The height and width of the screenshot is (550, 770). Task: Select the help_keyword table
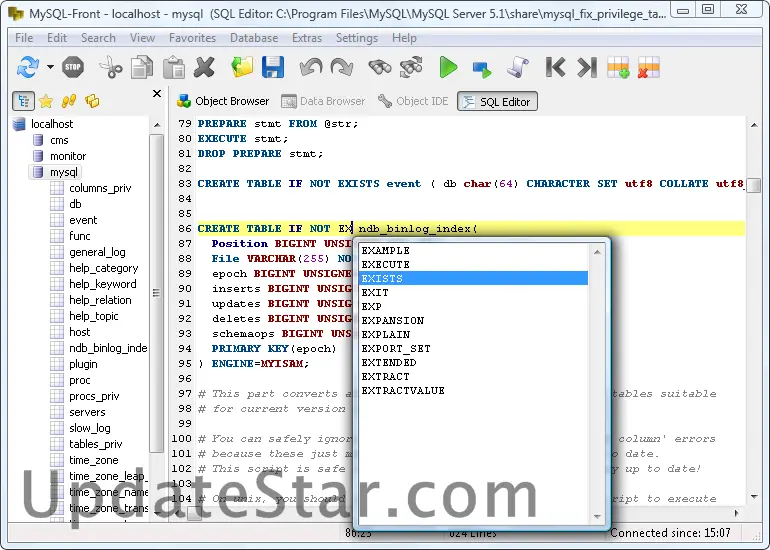(103, 284)
